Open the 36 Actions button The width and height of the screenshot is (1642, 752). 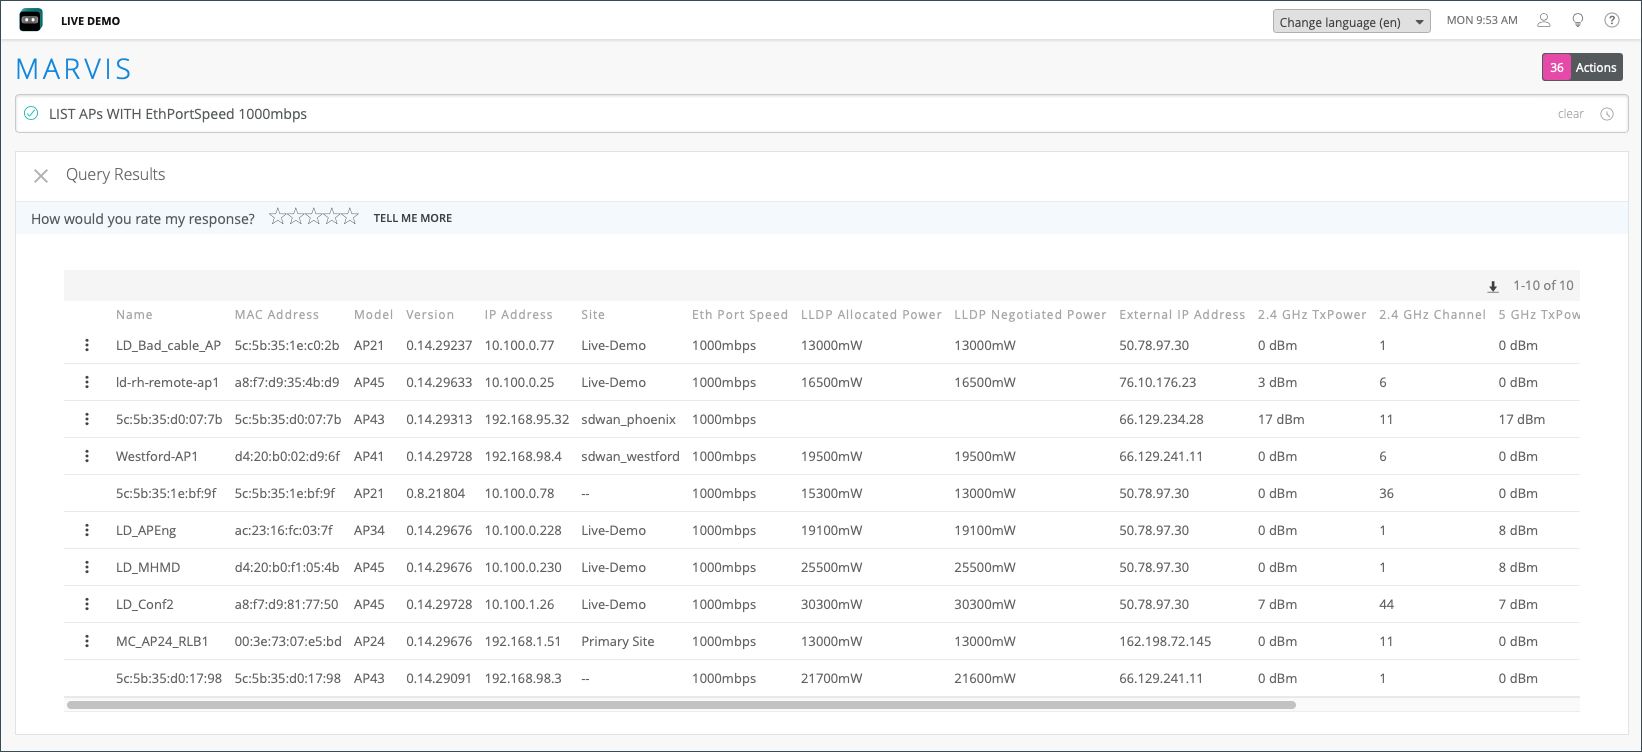point(1582,67)
